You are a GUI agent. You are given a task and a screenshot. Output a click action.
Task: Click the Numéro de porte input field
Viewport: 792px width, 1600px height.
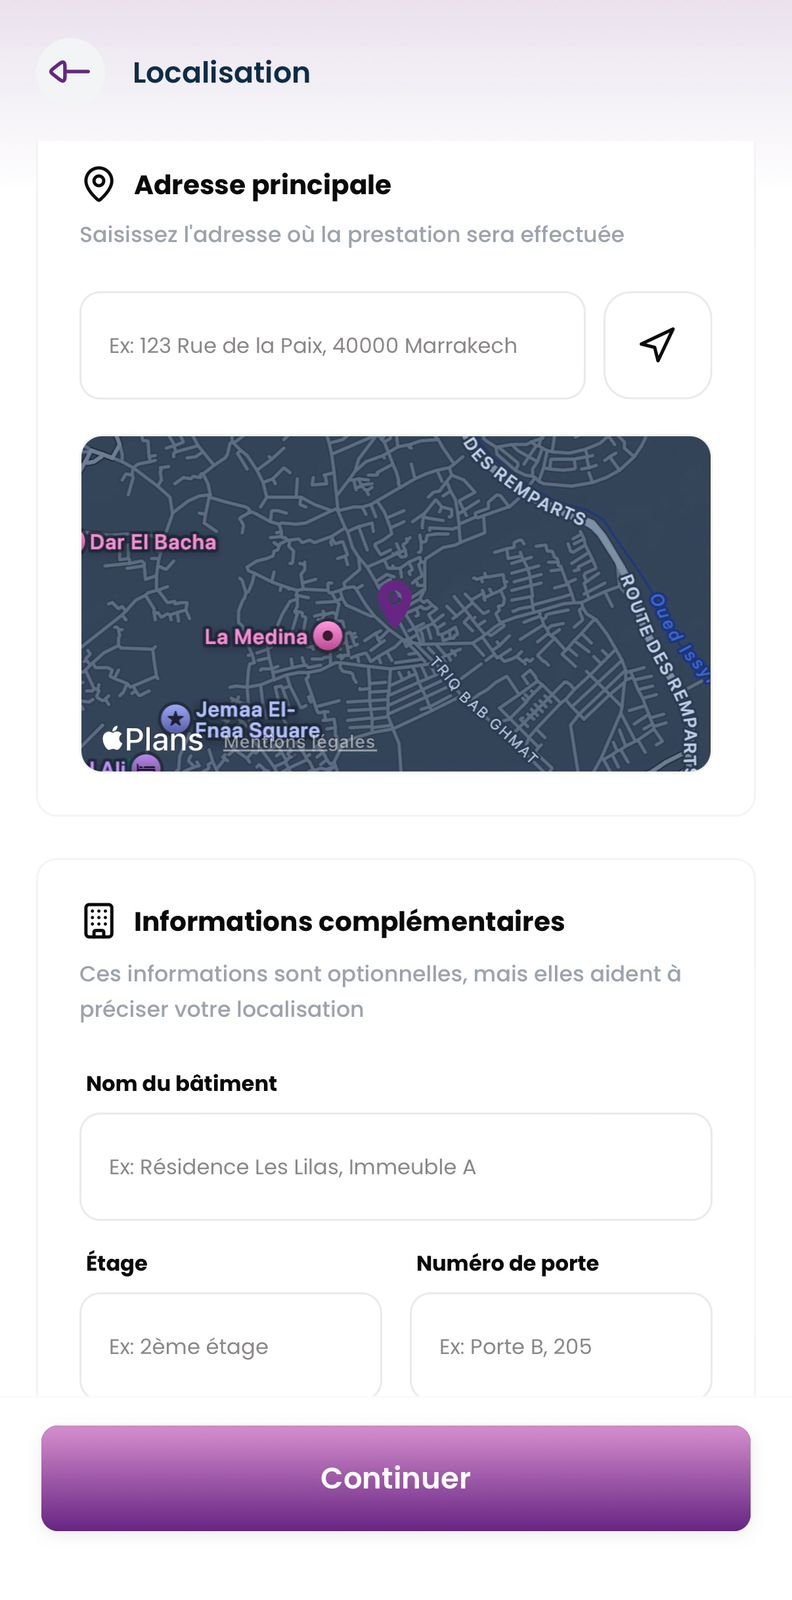pyautogui.click(x=561, y=1345)
